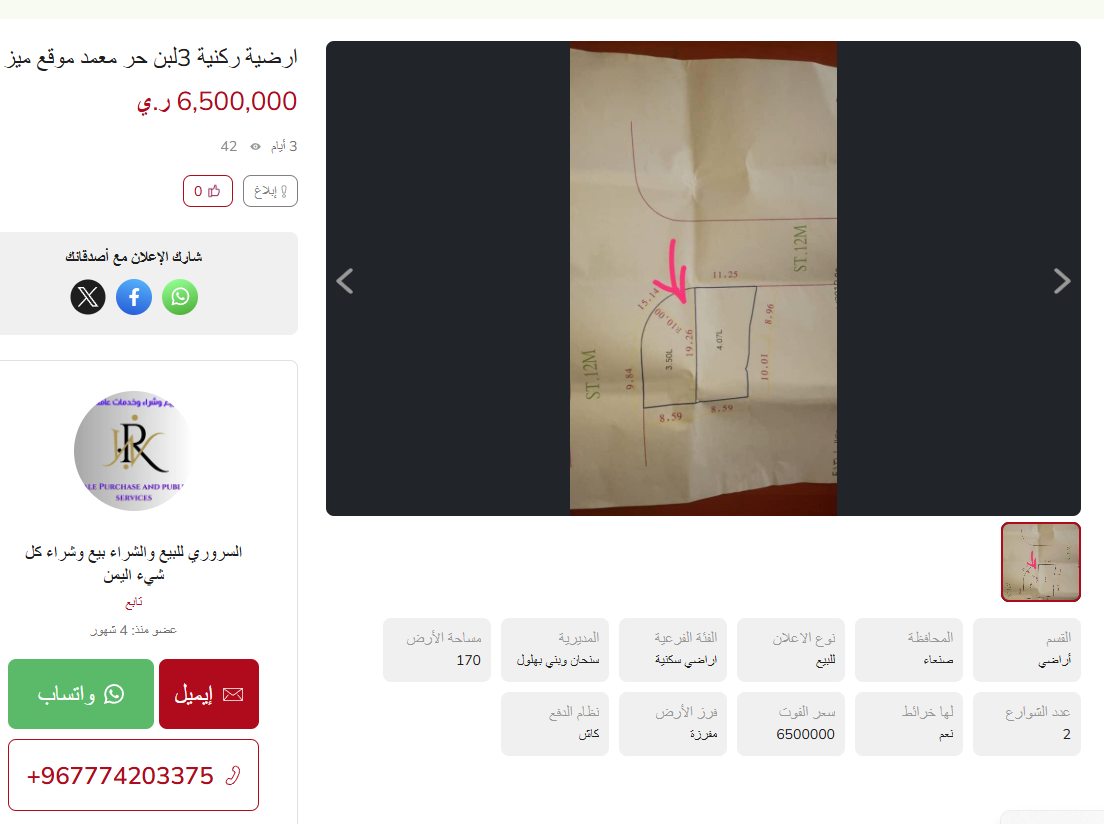The width and height of the screenshot is (1104, 824).
Task: Send an email with إيميل button
Action: [209, 694]
